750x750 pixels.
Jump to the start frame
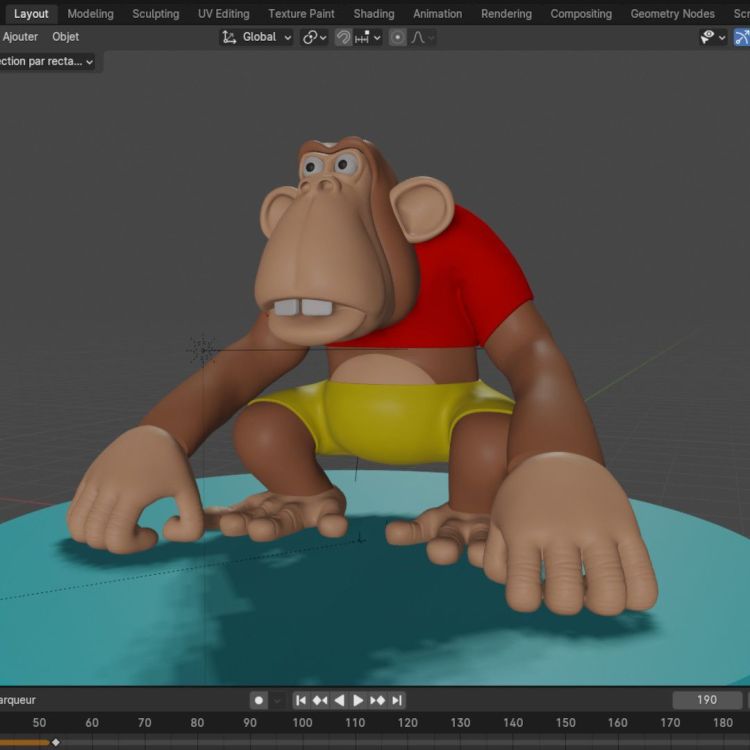(301, 700)
